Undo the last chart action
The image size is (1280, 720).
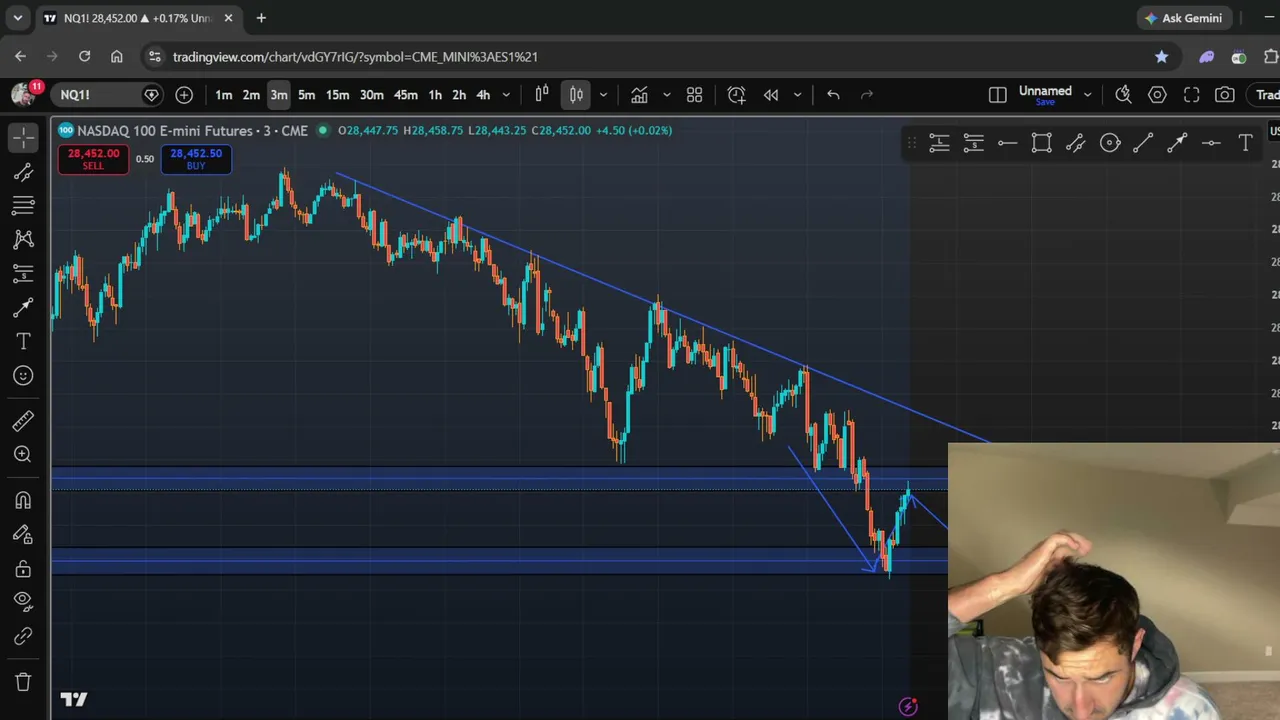(833, 95)
